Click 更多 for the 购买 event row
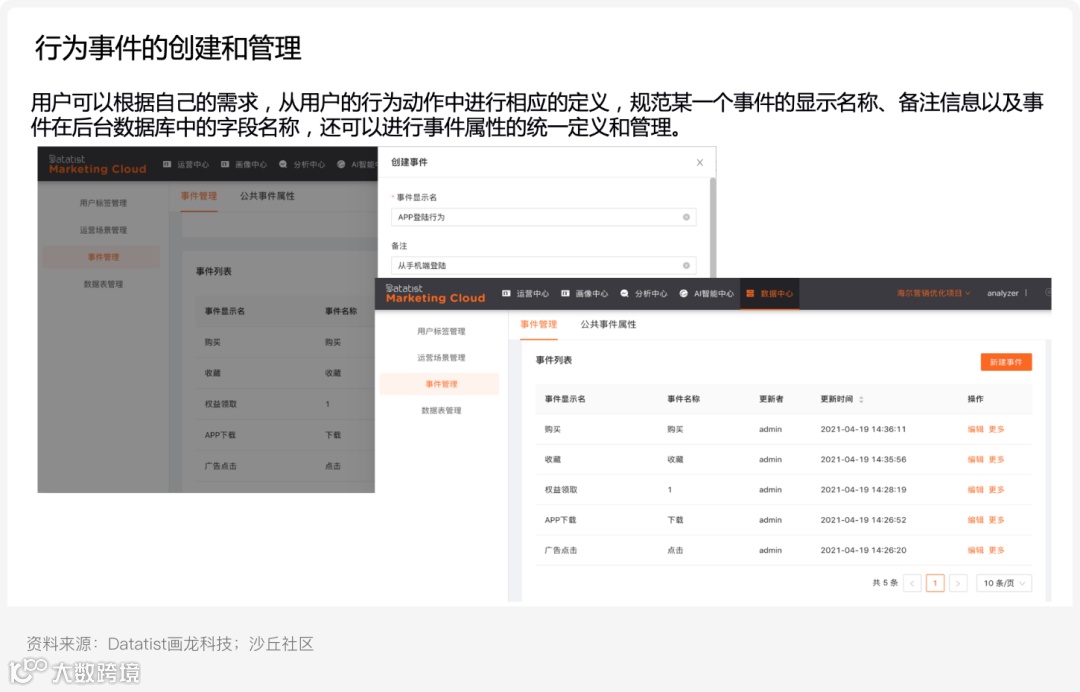The image size is (1080, 692). point(997,429)
